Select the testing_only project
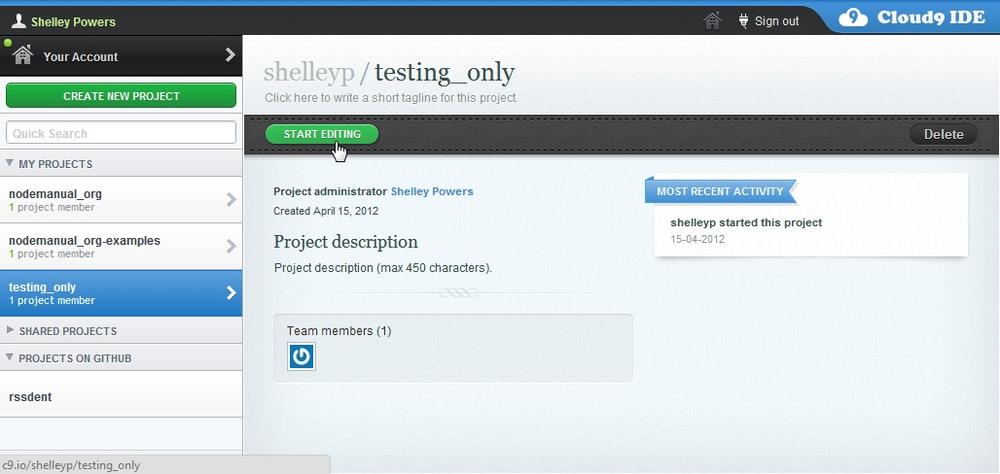1000x474 pixels. click(121, 293)
